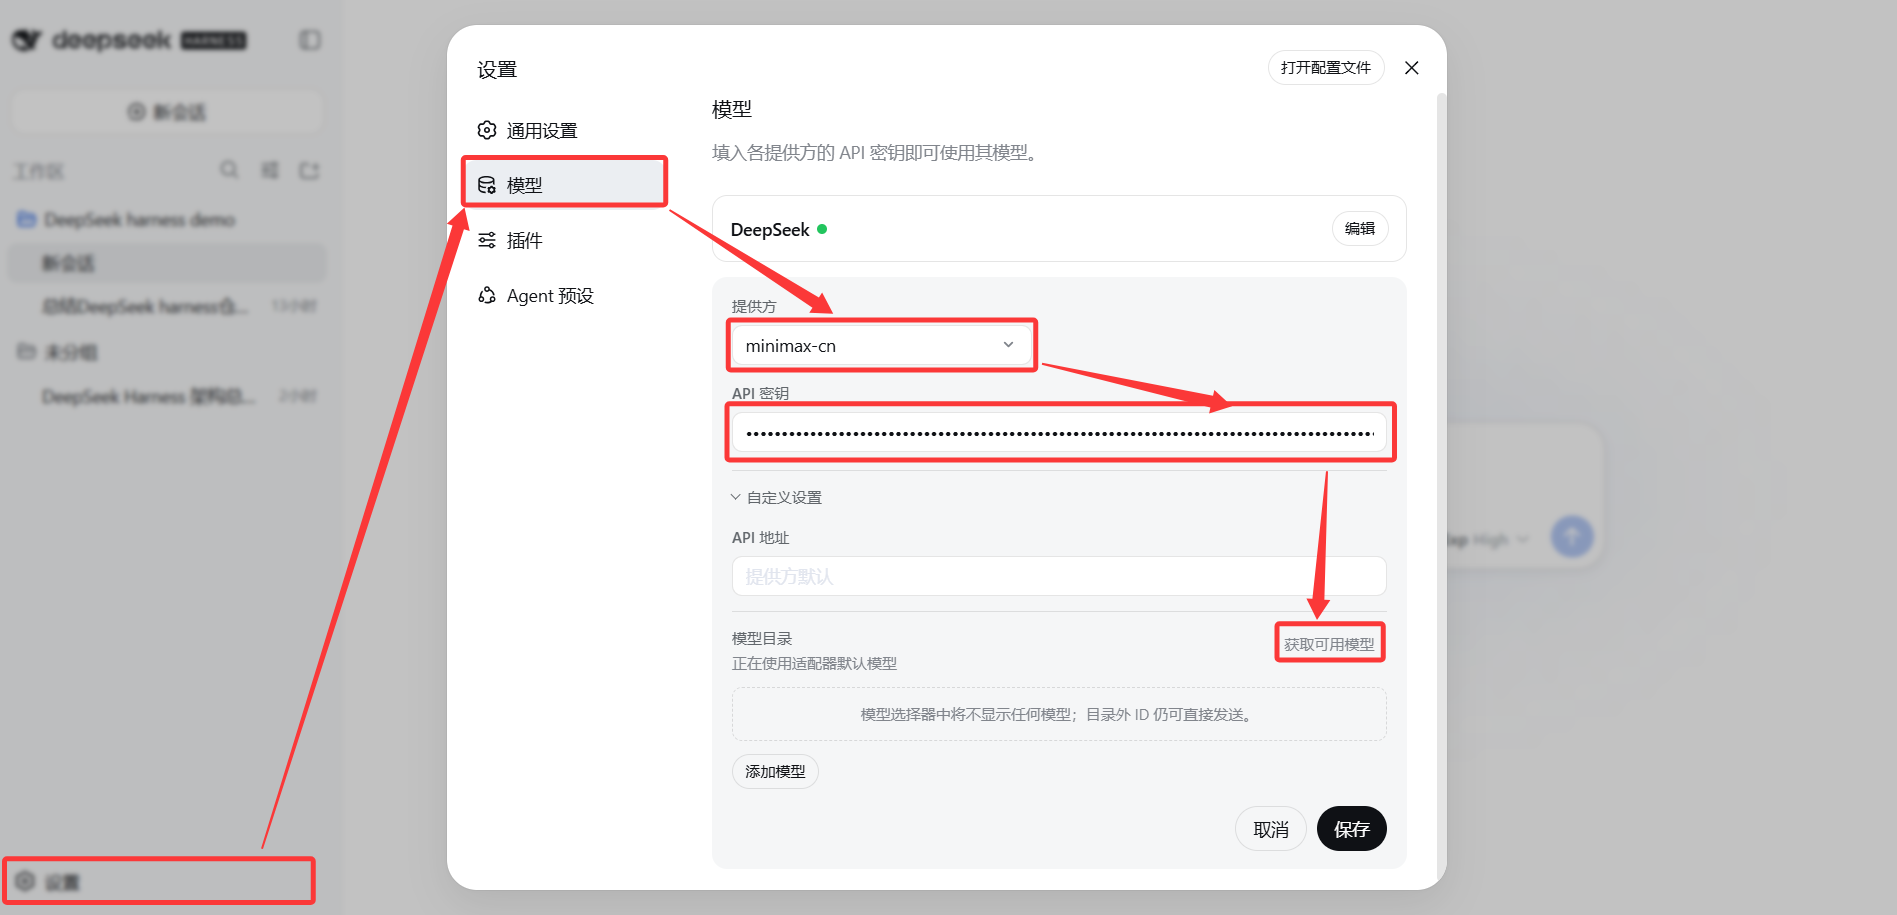The height and width of the screenshot is (915, 1897).
Task: Click the API 地址 input field
Action: 1059,576
